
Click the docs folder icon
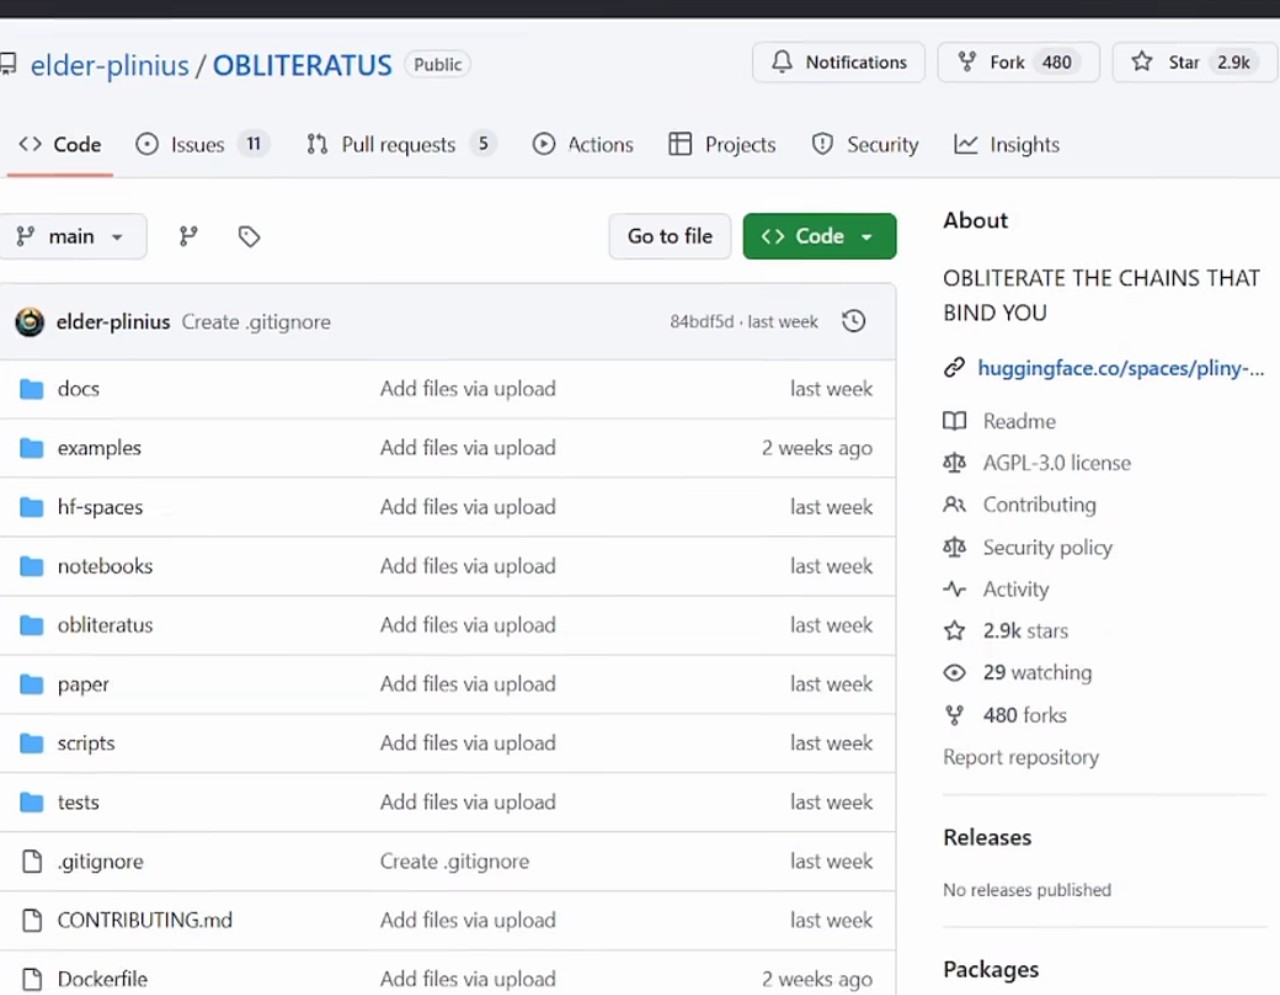[x=32, y=389]
